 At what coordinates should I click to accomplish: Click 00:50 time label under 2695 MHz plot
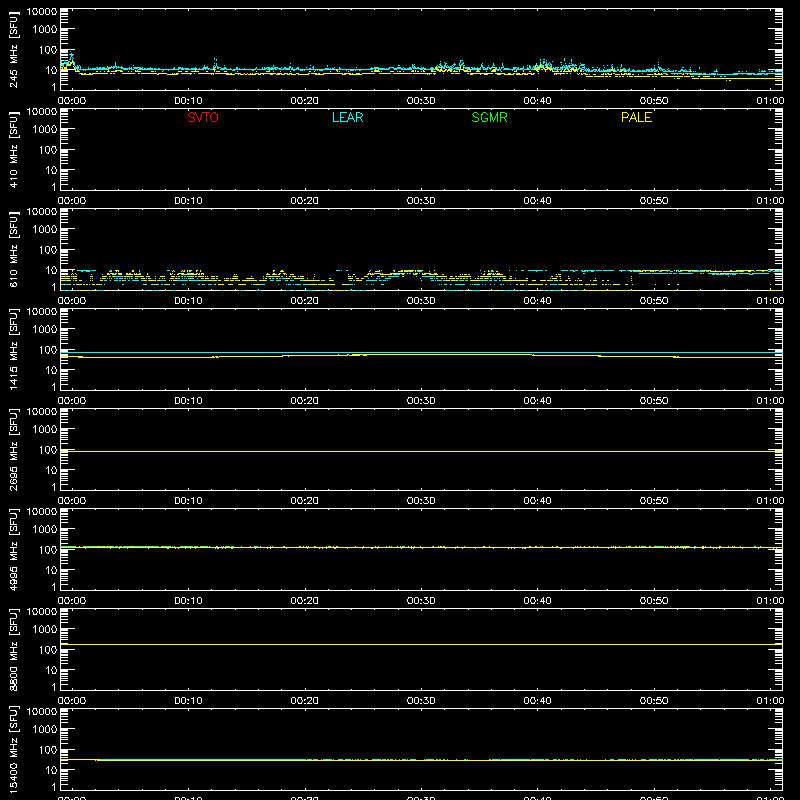tap(654, 501)
